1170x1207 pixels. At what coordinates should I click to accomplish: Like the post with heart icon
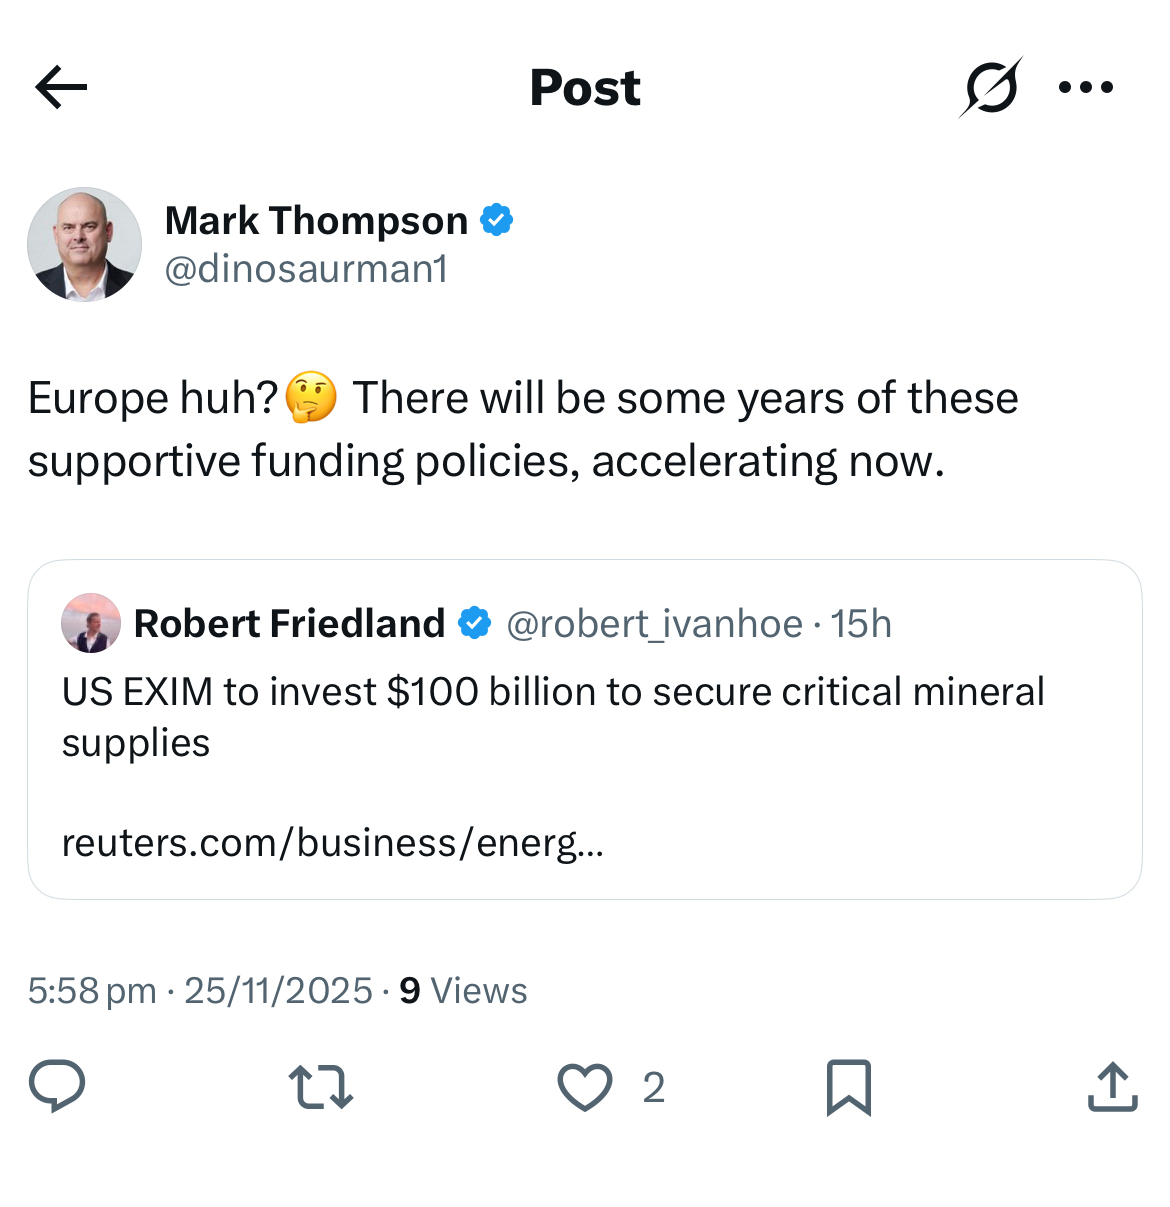585,1087
